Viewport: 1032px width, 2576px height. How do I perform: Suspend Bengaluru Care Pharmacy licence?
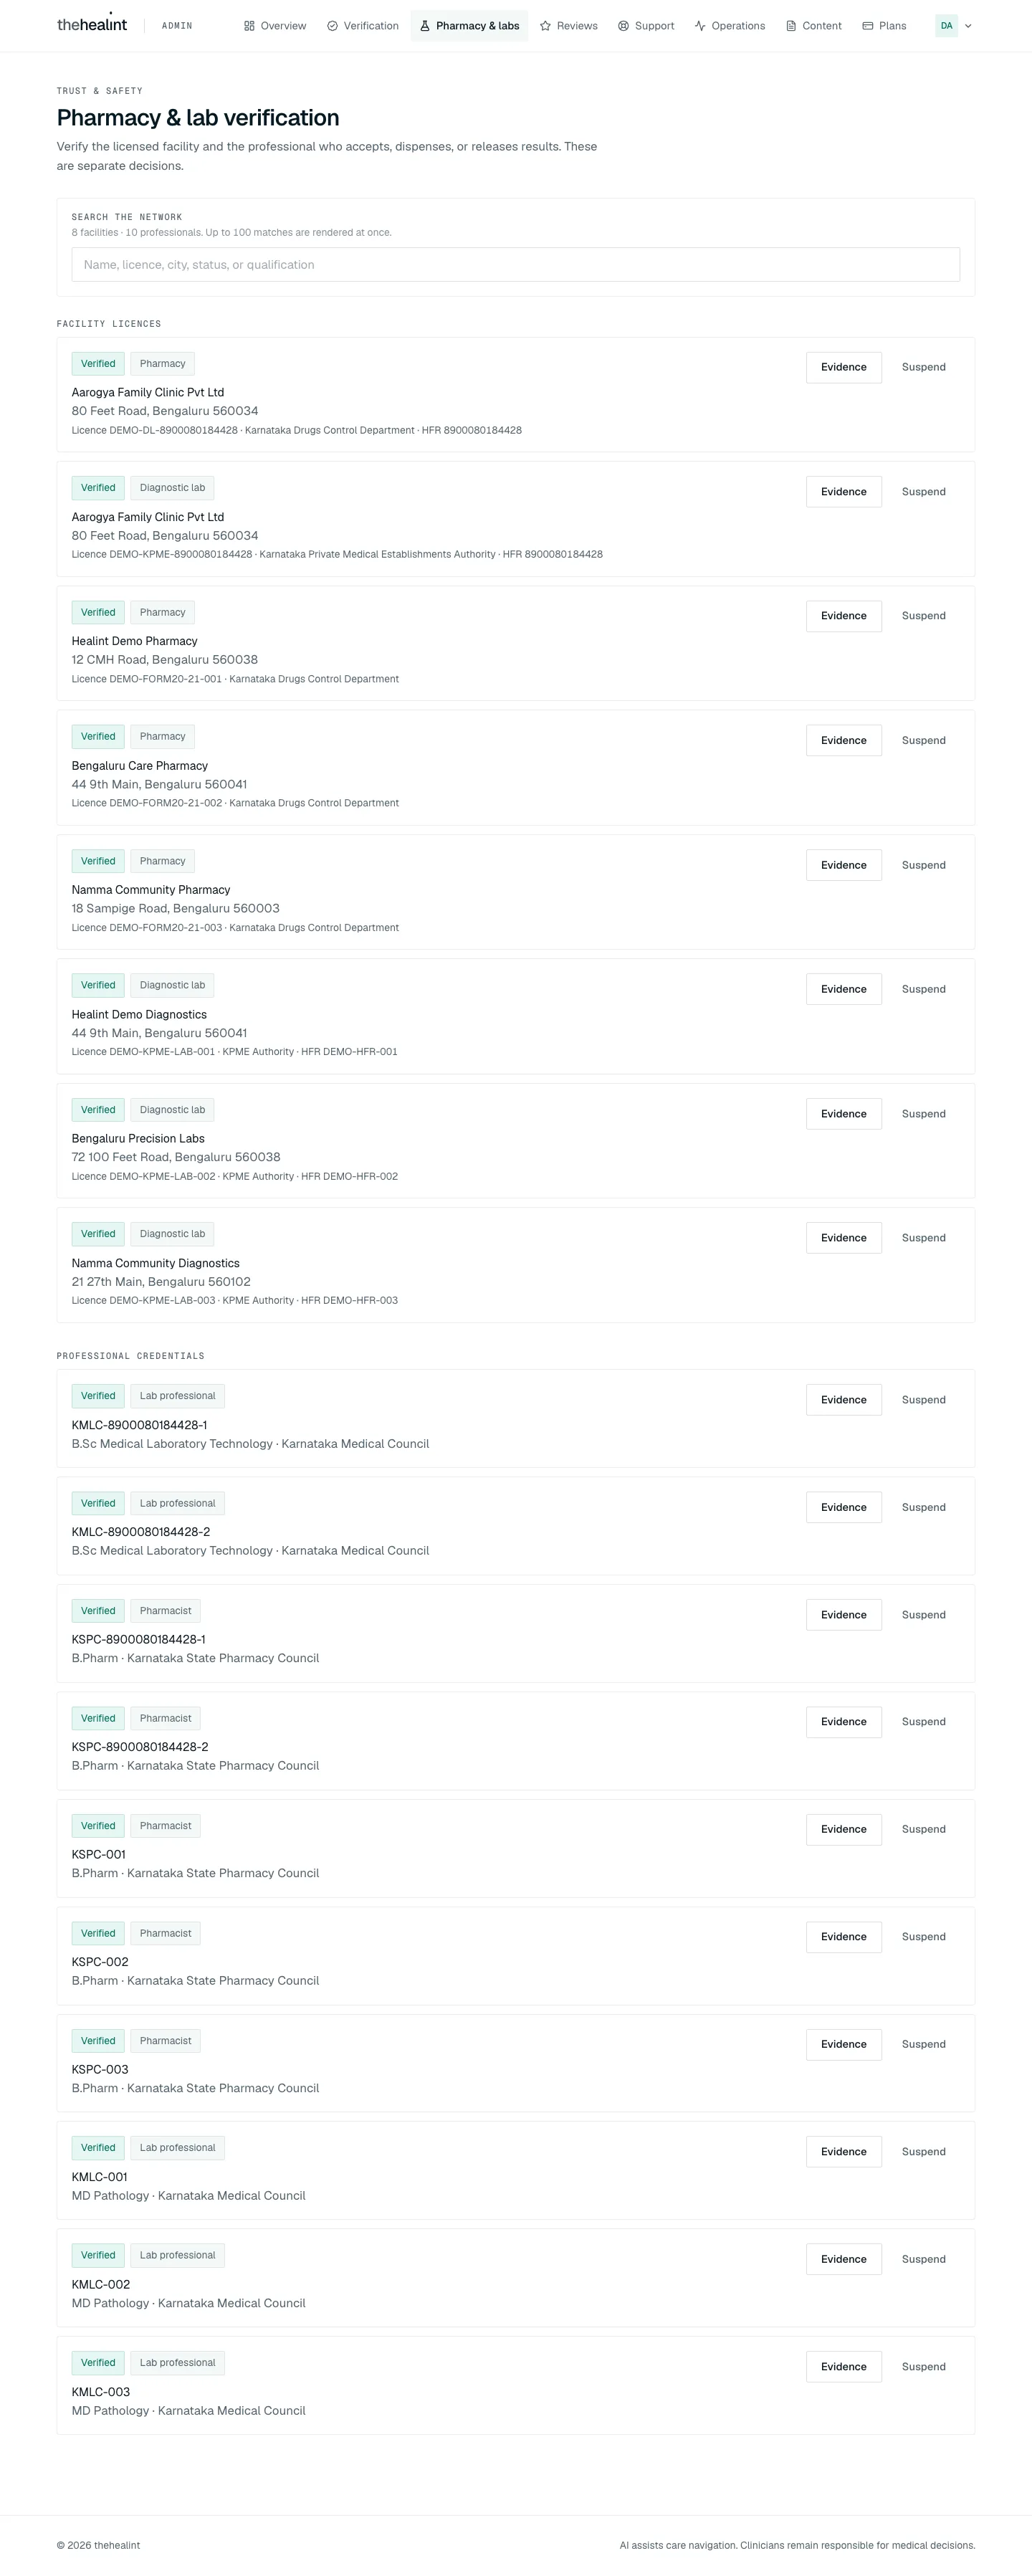pyautogui.click(x=924, y=741)
